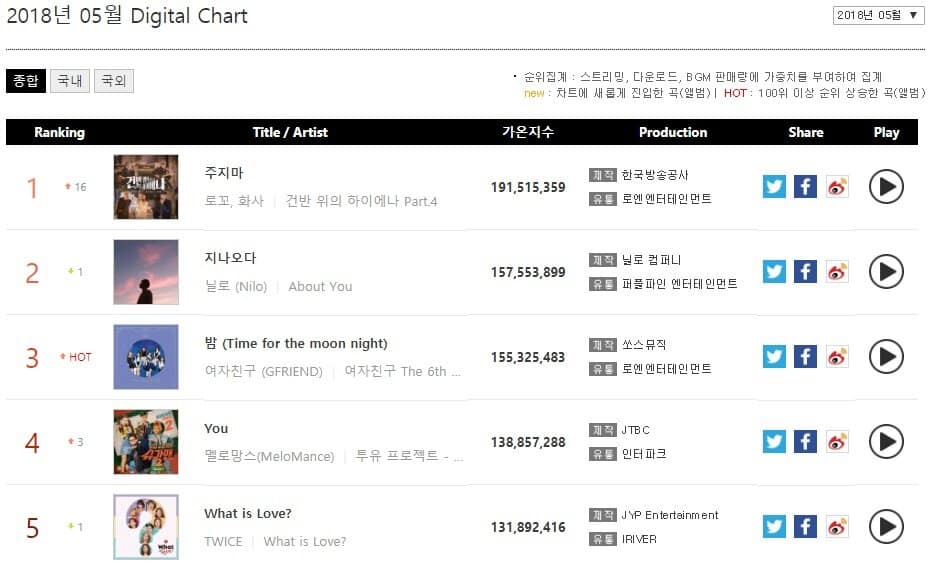
Task: Switch to the 국내 tab
Action: click(70, 81)
